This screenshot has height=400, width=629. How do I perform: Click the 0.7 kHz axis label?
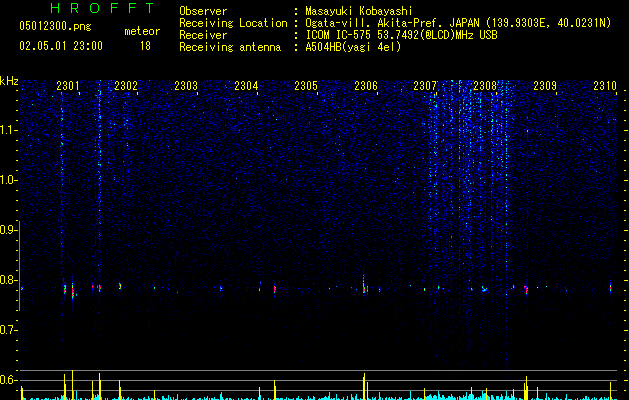(8, 330)
